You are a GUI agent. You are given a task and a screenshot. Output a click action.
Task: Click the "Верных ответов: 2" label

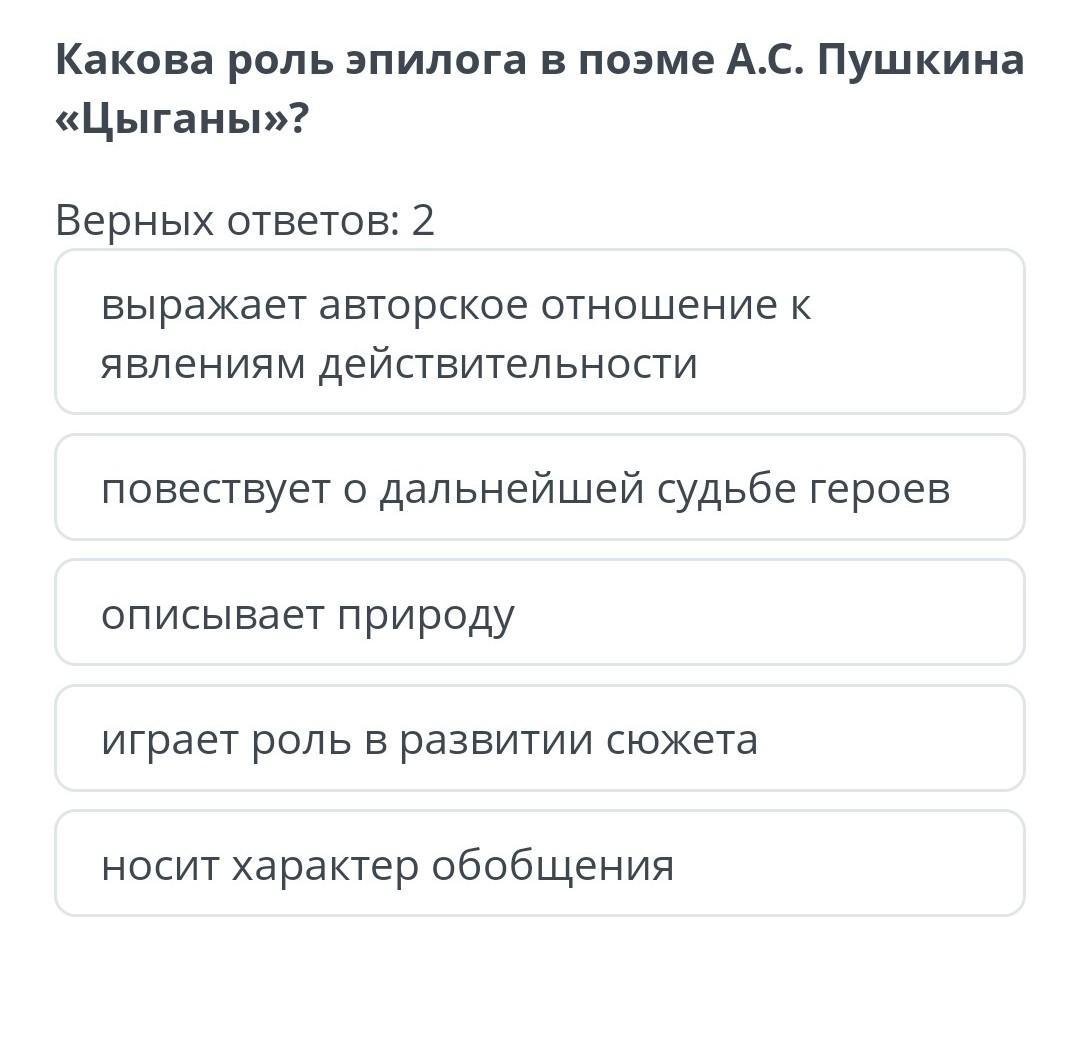click(x=245, y=220)
